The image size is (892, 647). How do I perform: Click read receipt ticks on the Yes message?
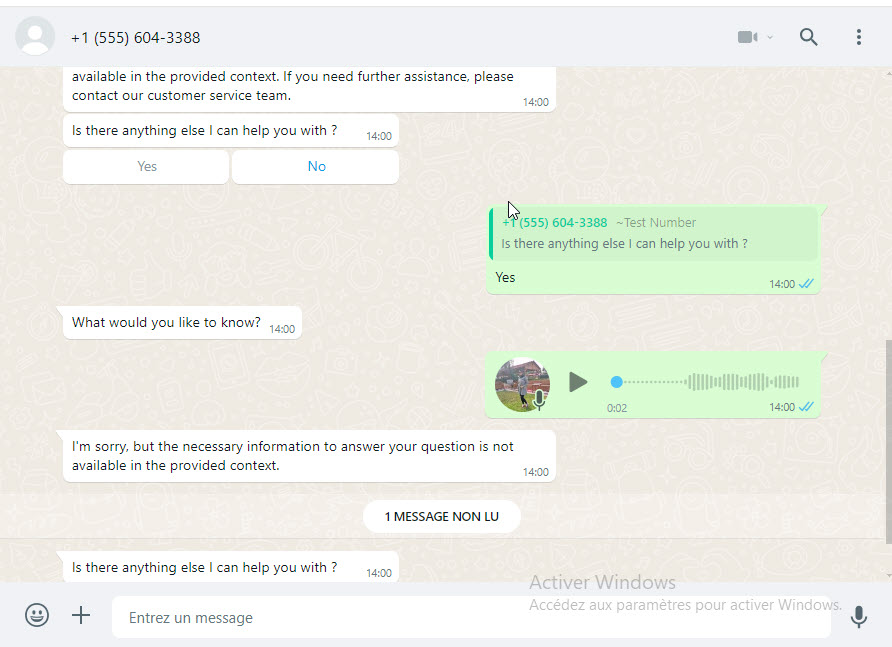[806, 283]
